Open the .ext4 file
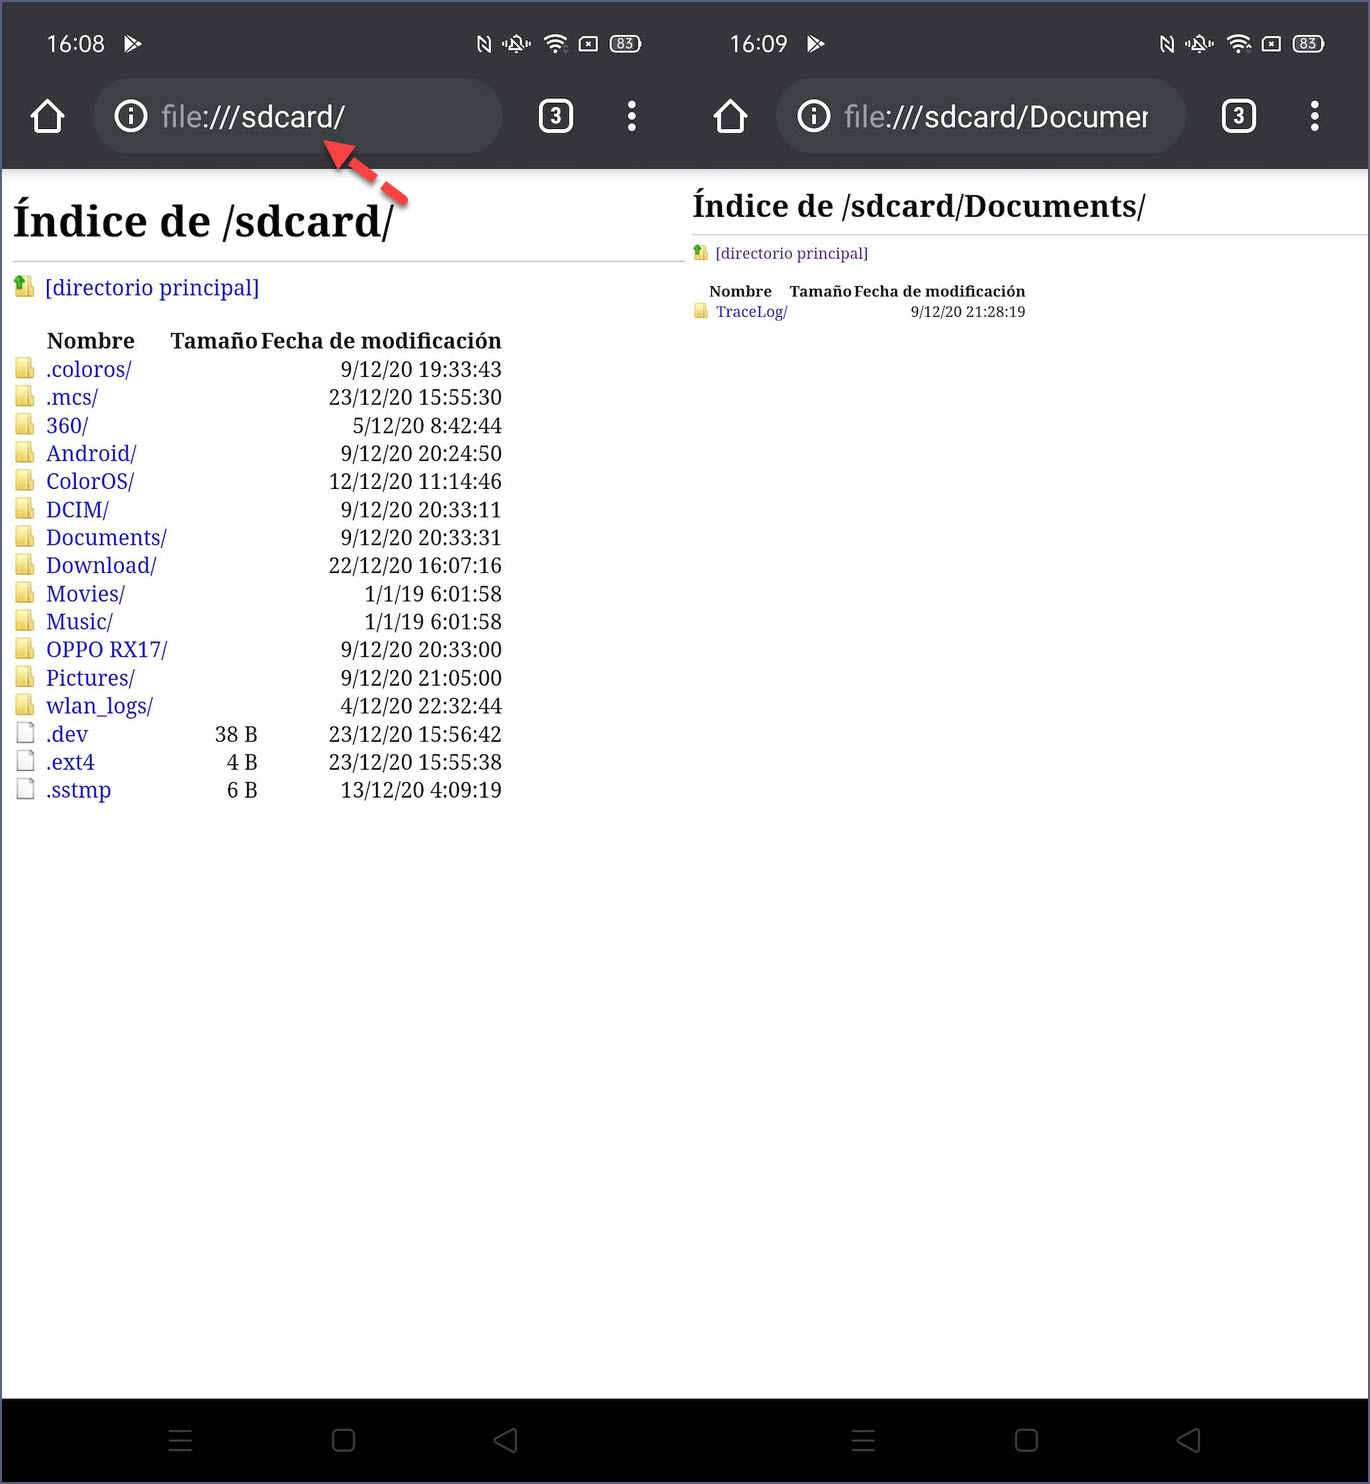 [70, 762]
